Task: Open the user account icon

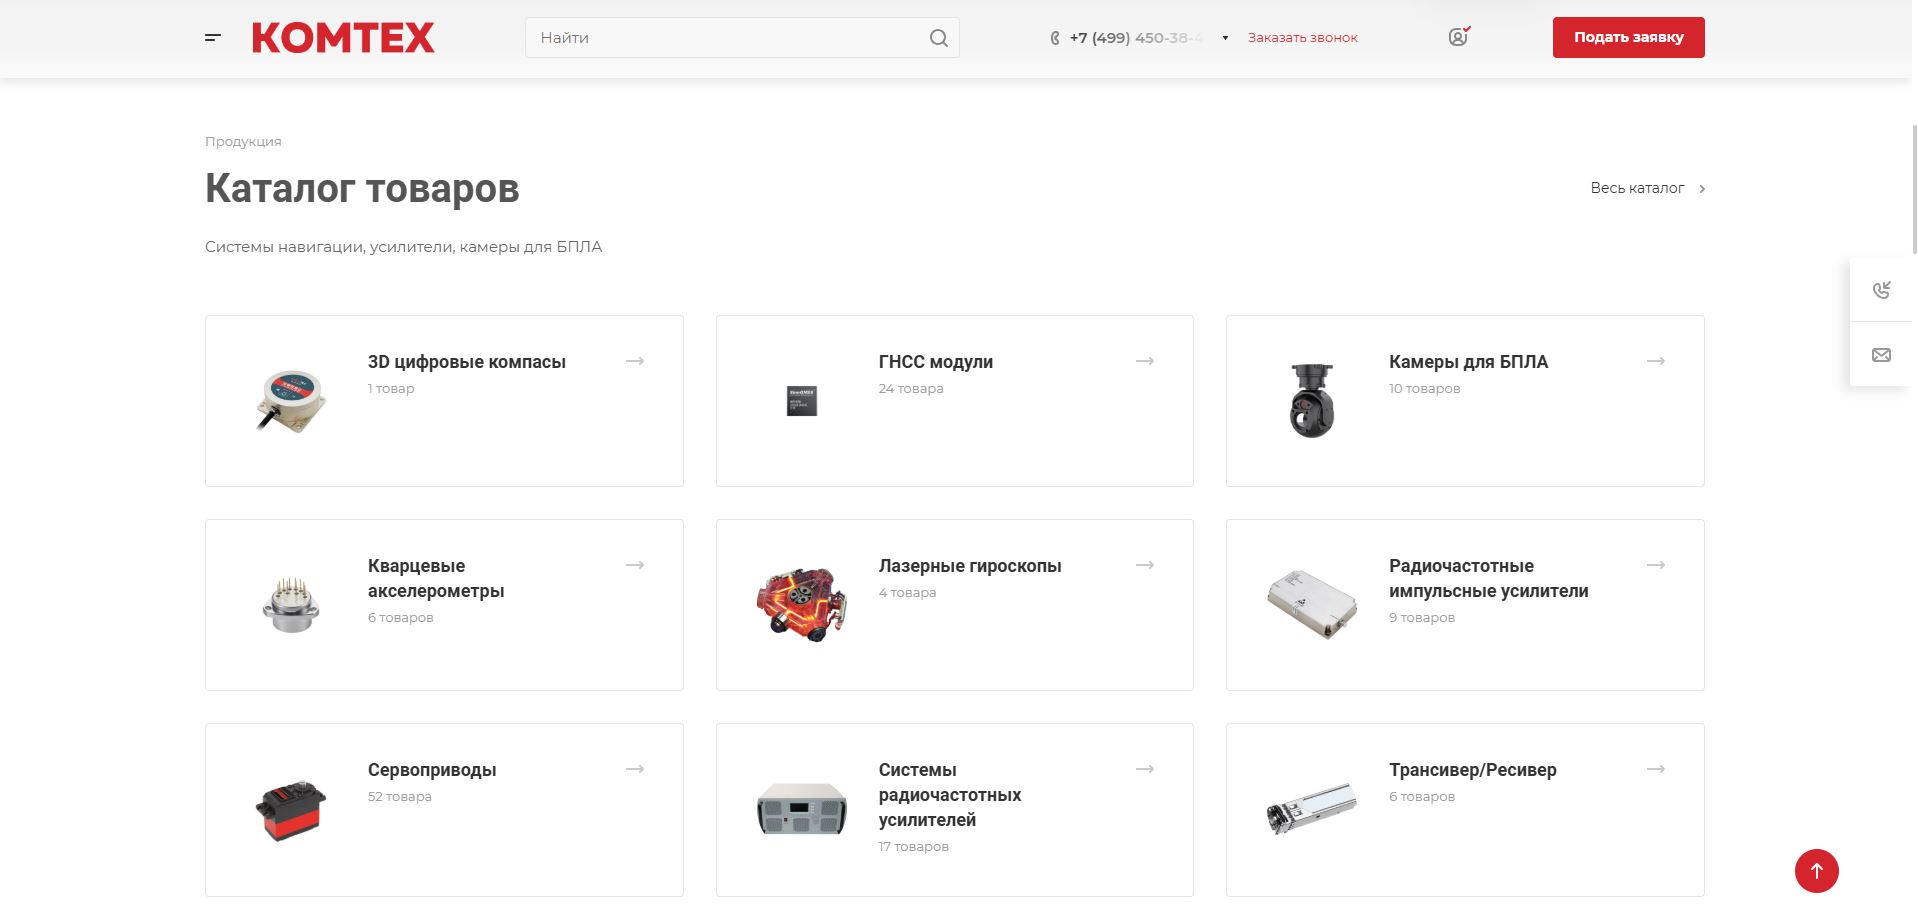Action: point(1459,37)
